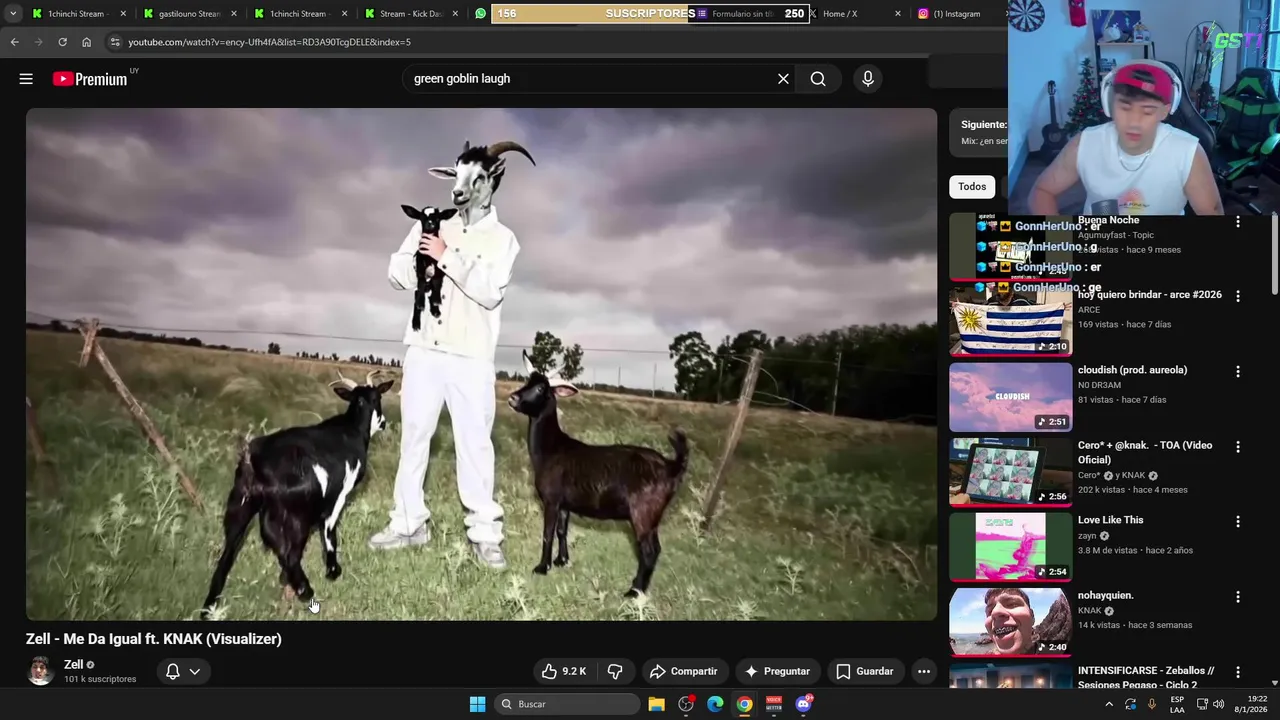Reload the current page
This screenshot has height=720, width=1280.
pos(62,42)
